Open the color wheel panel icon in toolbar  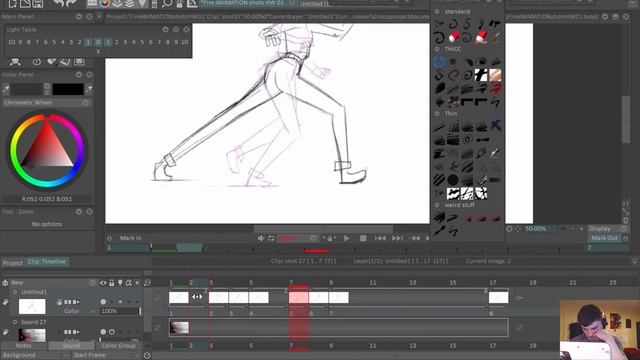tap(105, 4)
